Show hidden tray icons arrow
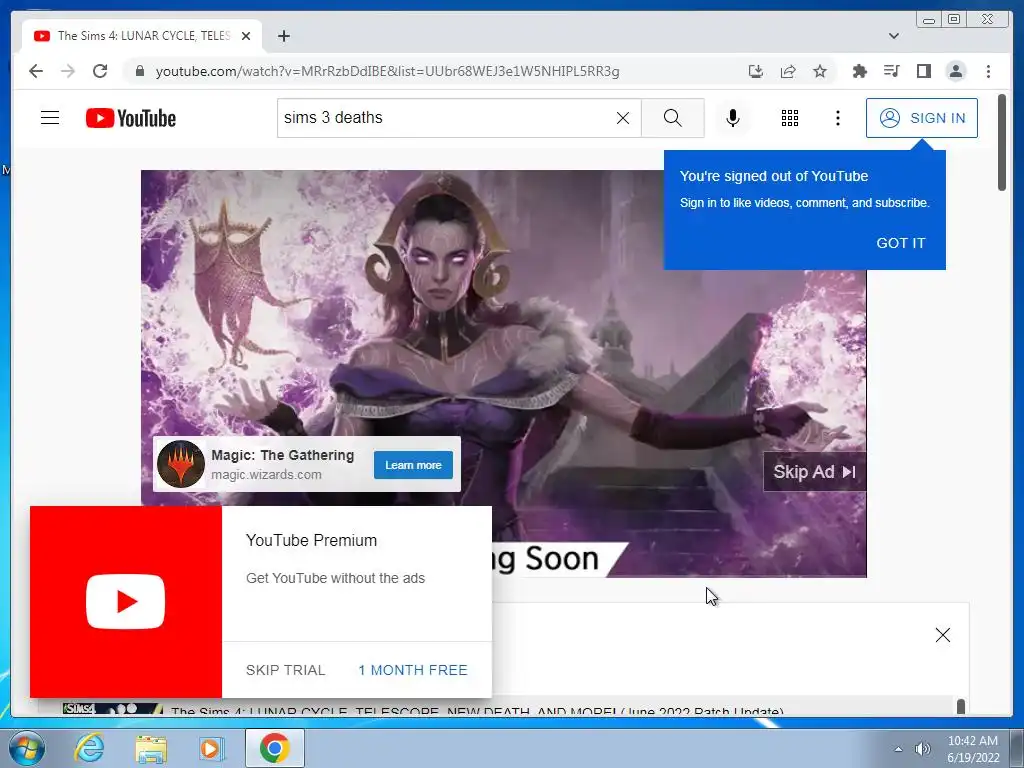The image size is (1024, 768). [x=899, y=749]
